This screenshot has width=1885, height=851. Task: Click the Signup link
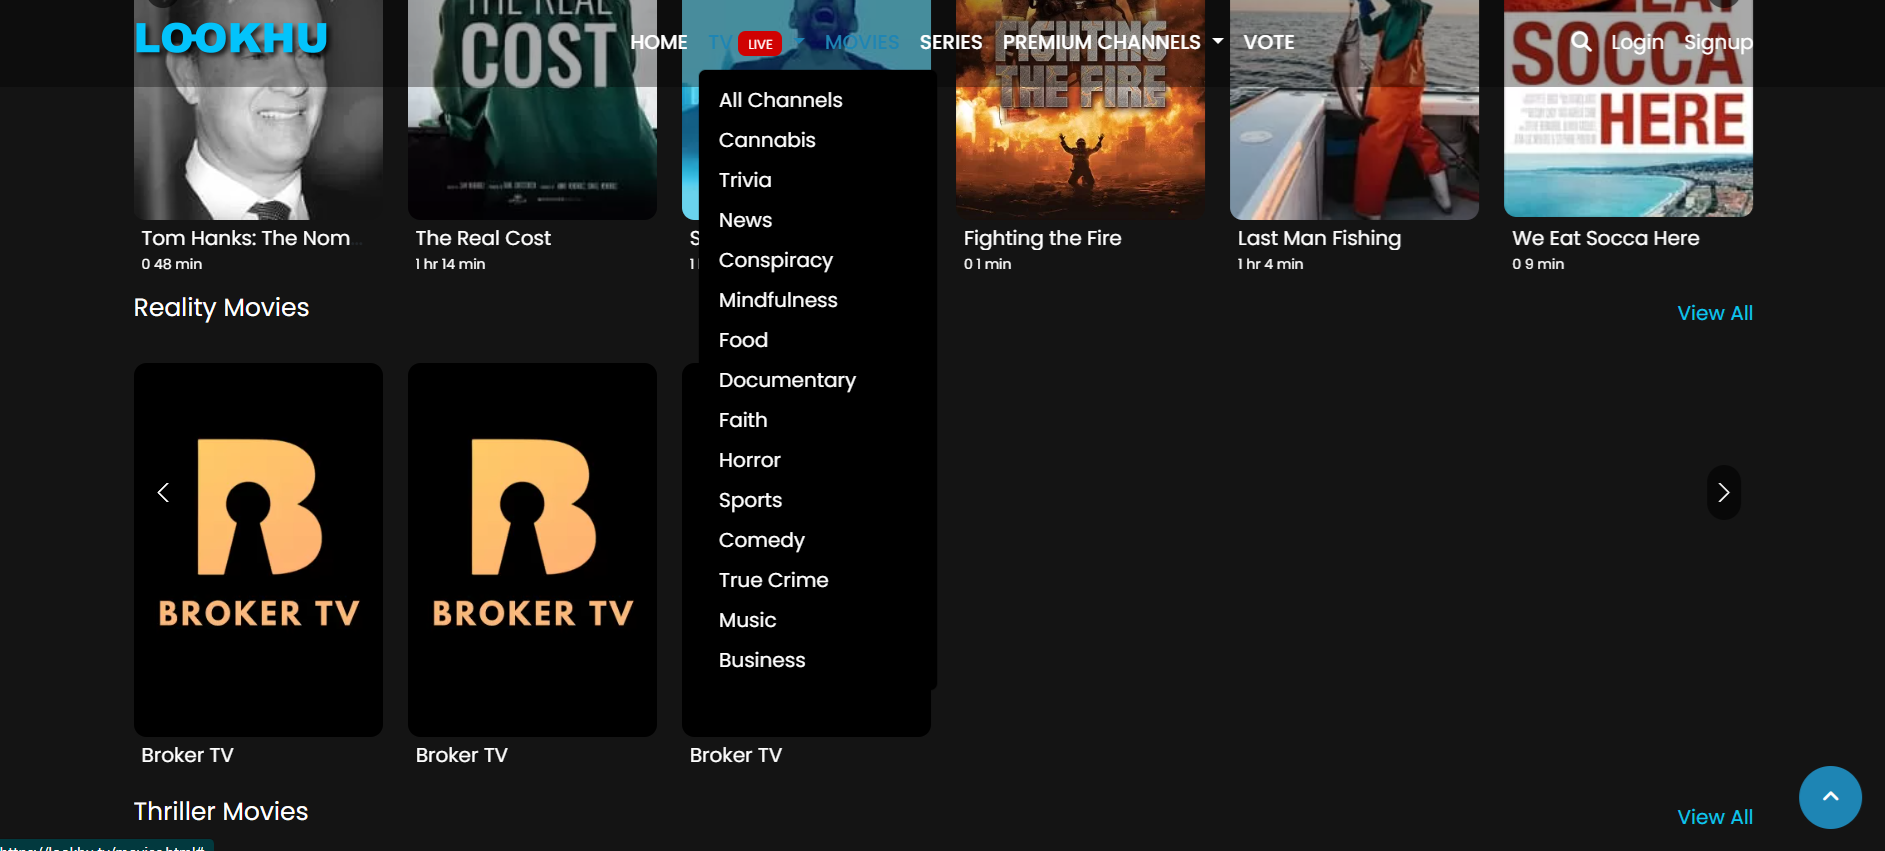(x=1718, y=42)
